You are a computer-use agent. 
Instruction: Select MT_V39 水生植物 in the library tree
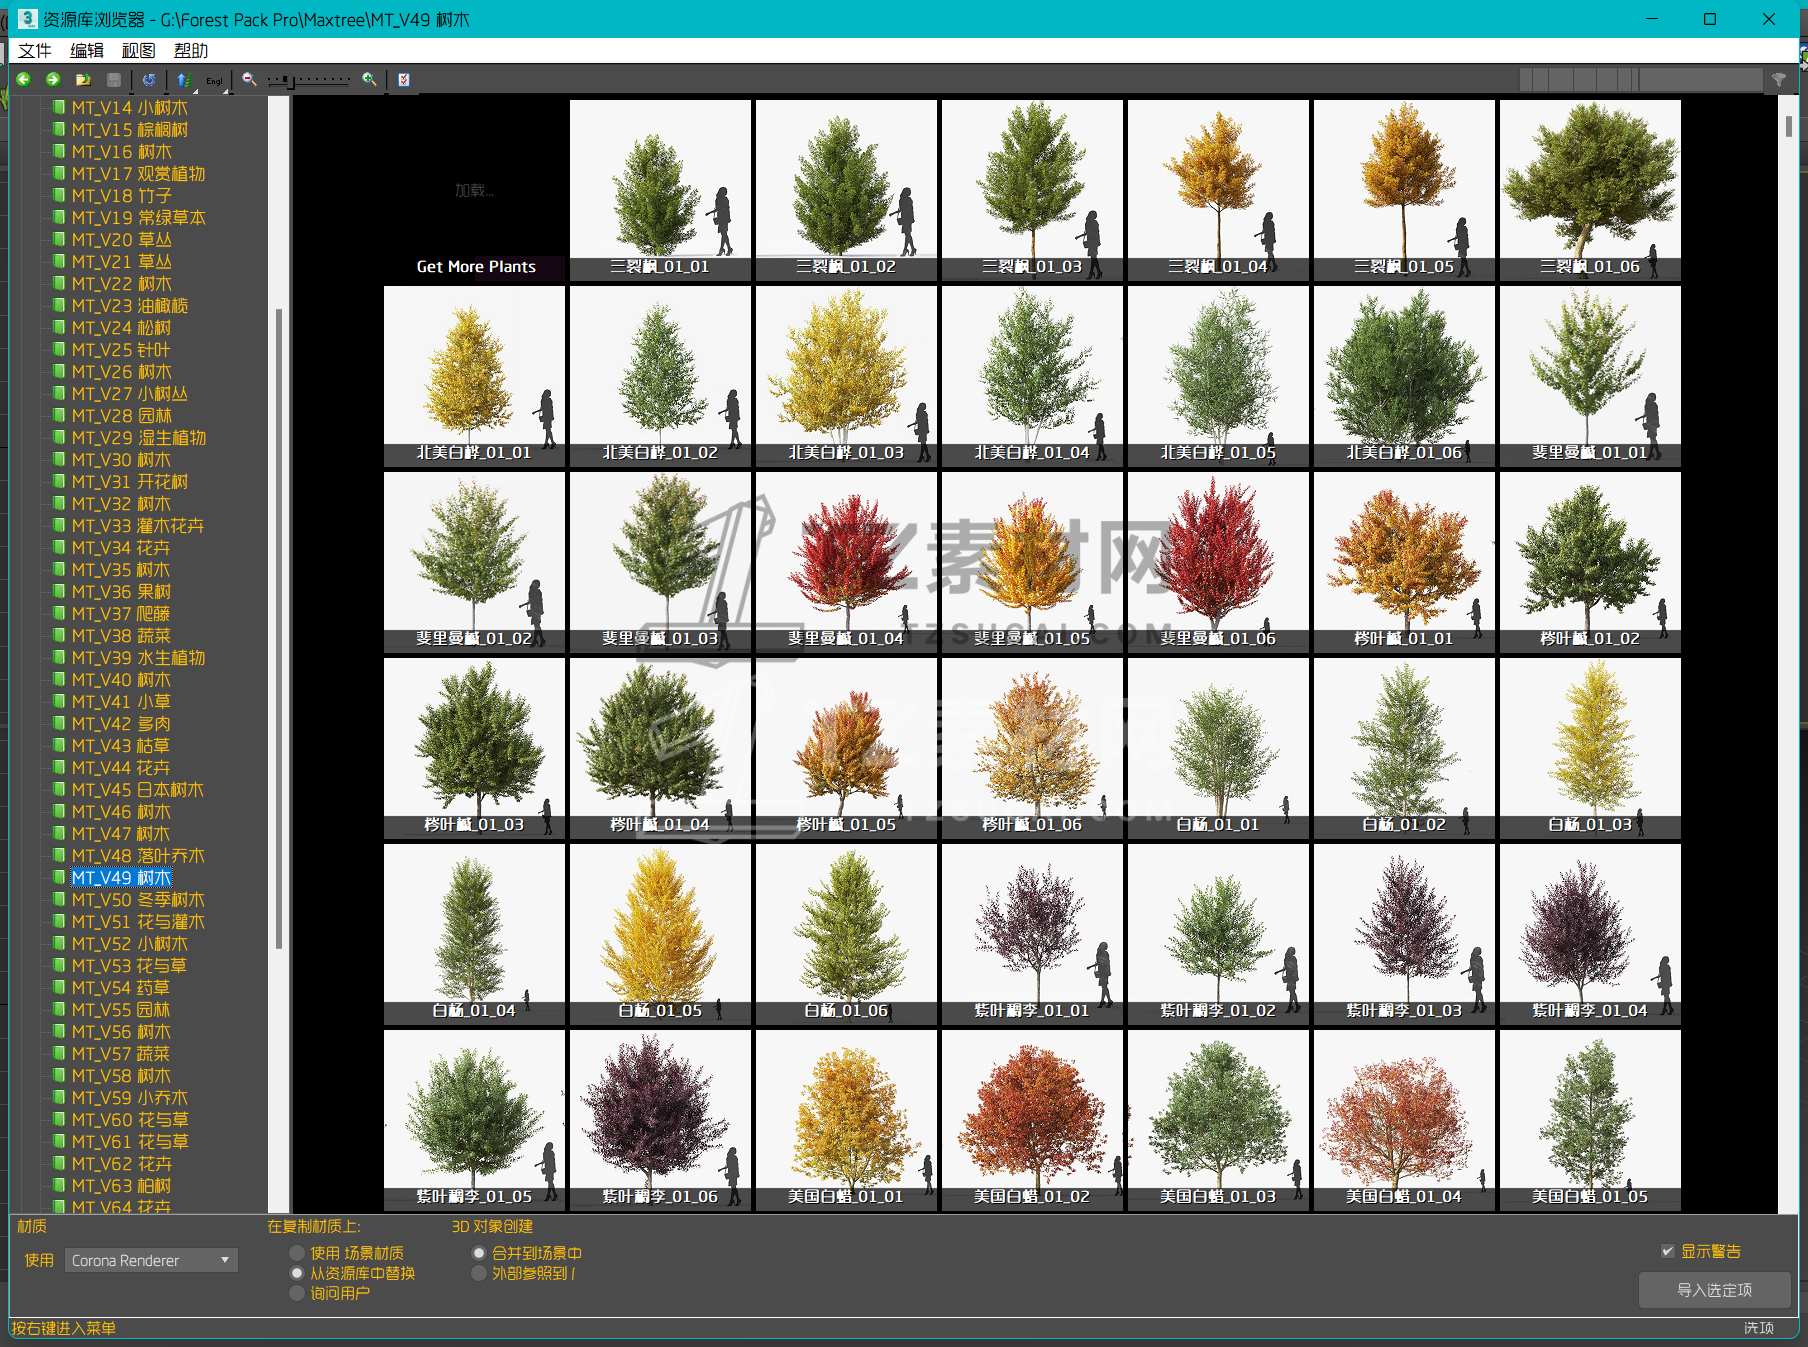(139, 658)
